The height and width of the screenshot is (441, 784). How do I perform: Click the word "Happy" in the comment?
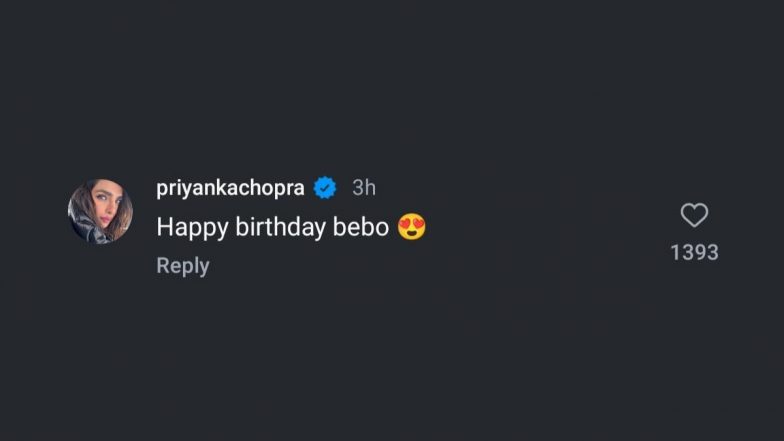pyautogui.click(x=192, y=228)
